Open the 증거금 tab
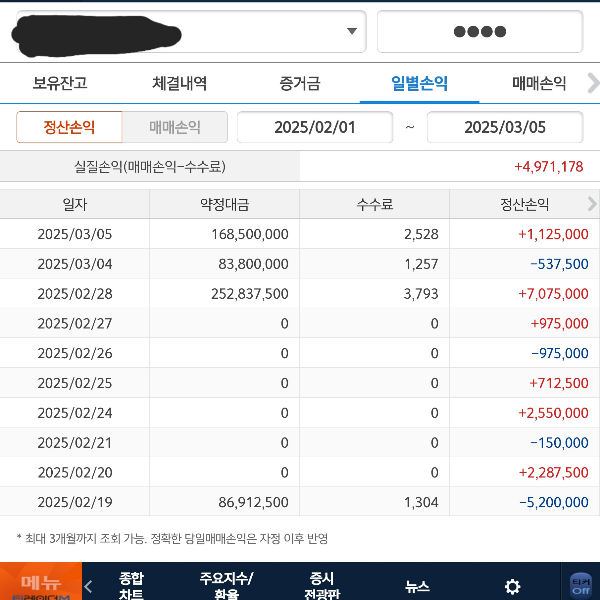Image resolution: width=600 pixels, height=600 pixels. click(x=300, y=83)
